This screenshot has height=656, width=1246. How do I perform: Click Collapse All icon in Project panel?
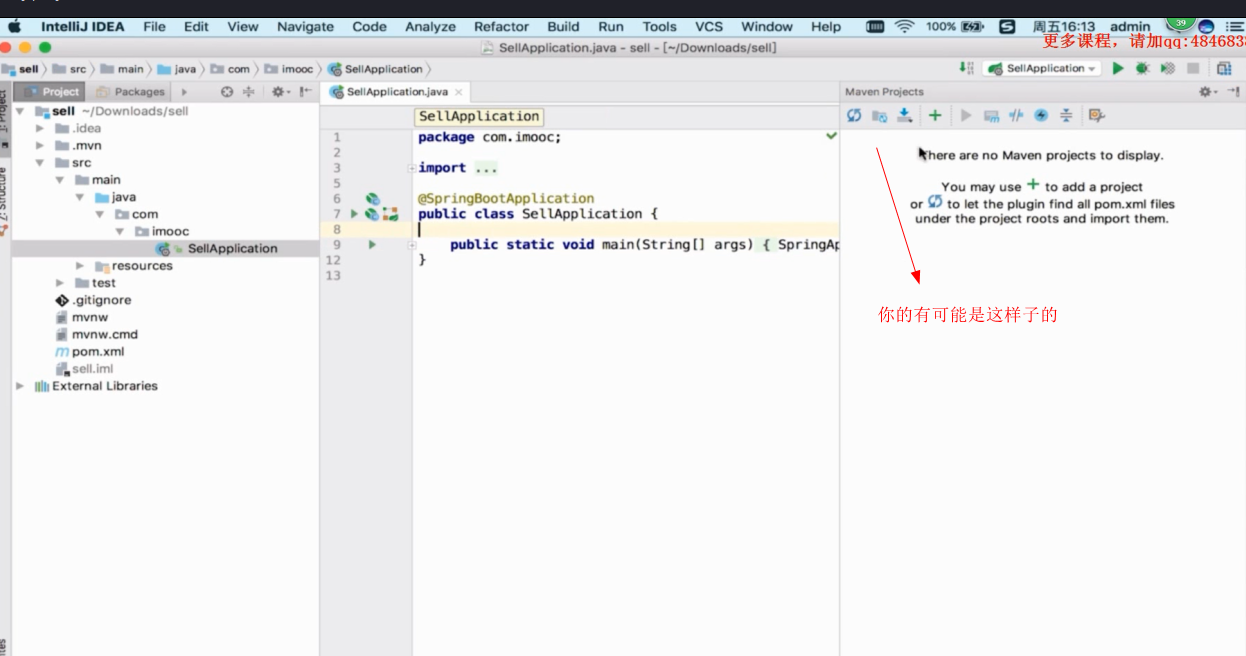point(248,92)
